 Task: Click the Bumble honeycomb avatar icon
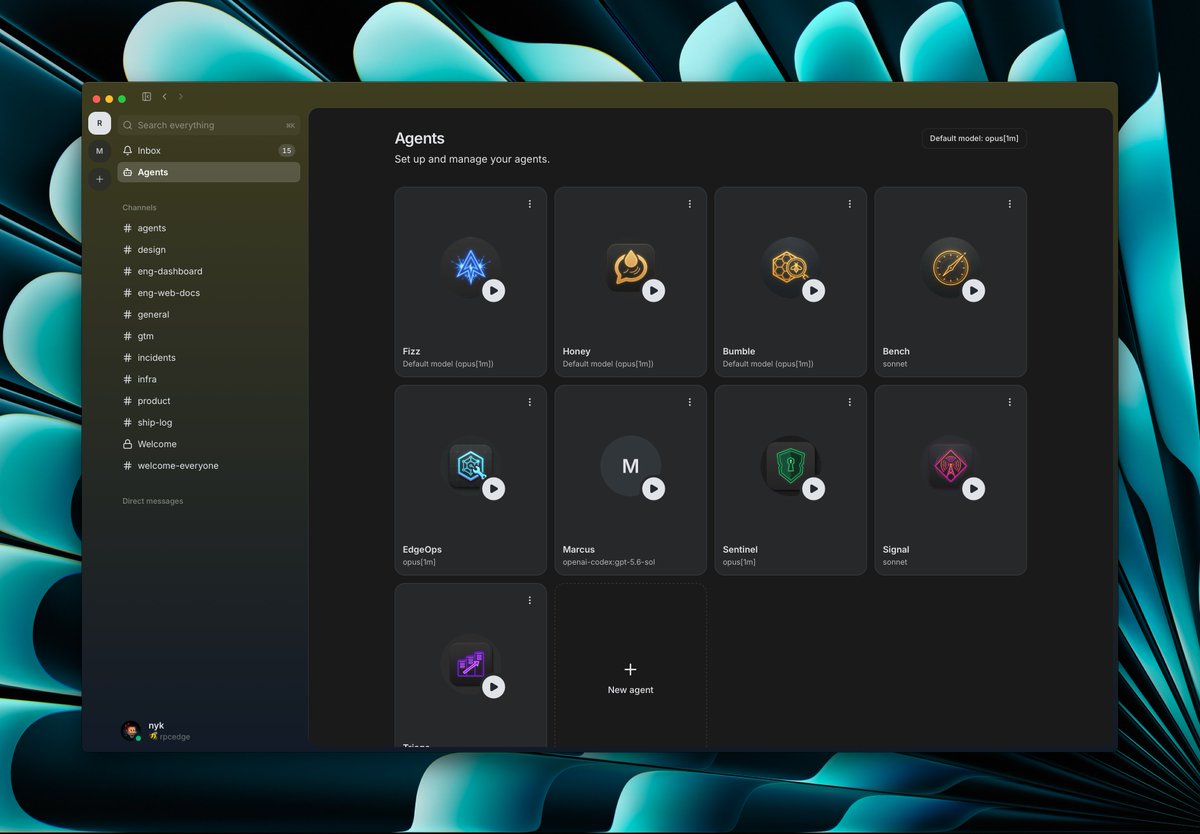[790, 267]
